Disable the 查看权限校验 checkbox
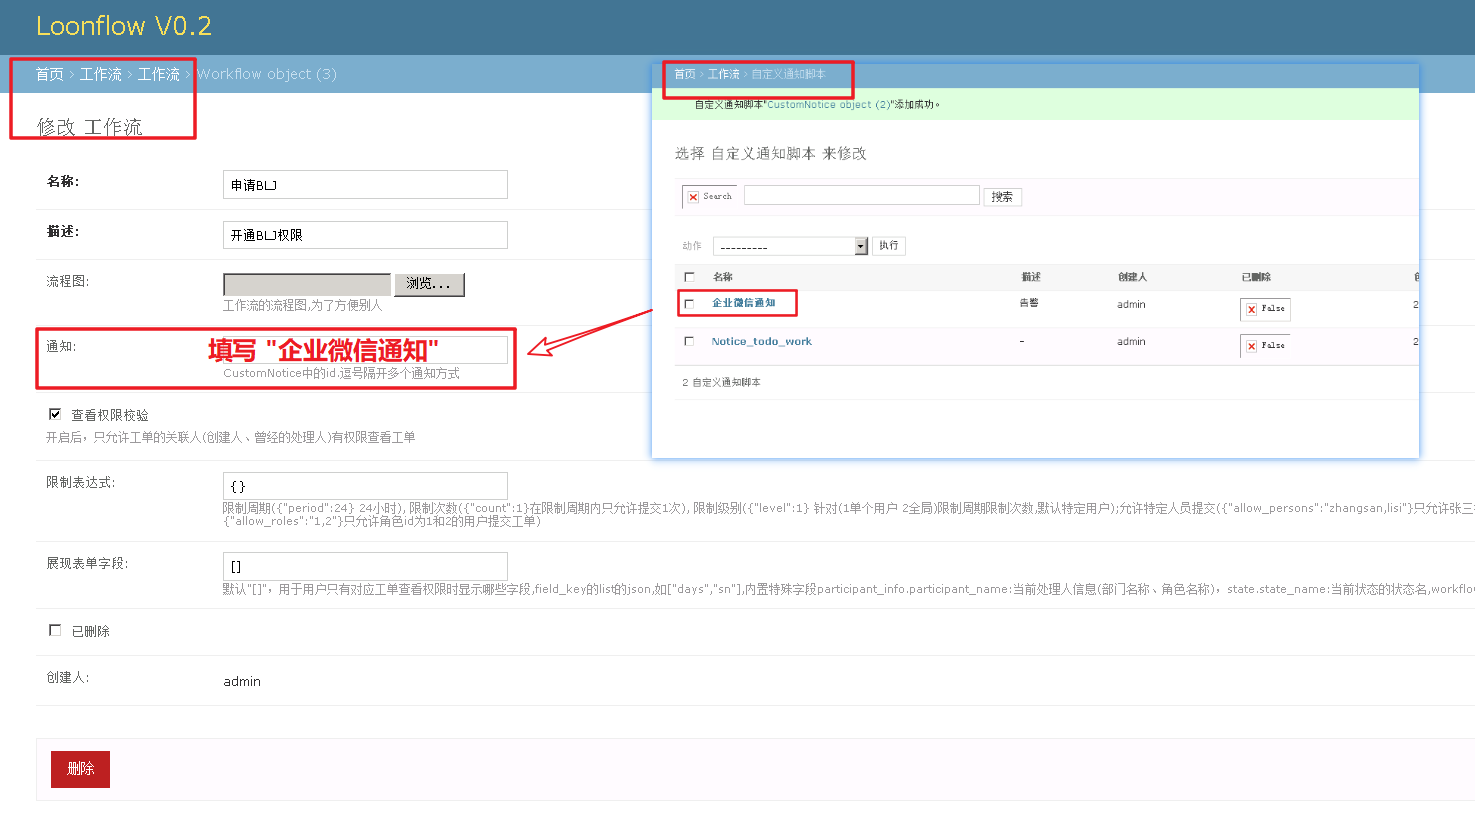This screenshot has width=1475, height=828. (55, 413)
